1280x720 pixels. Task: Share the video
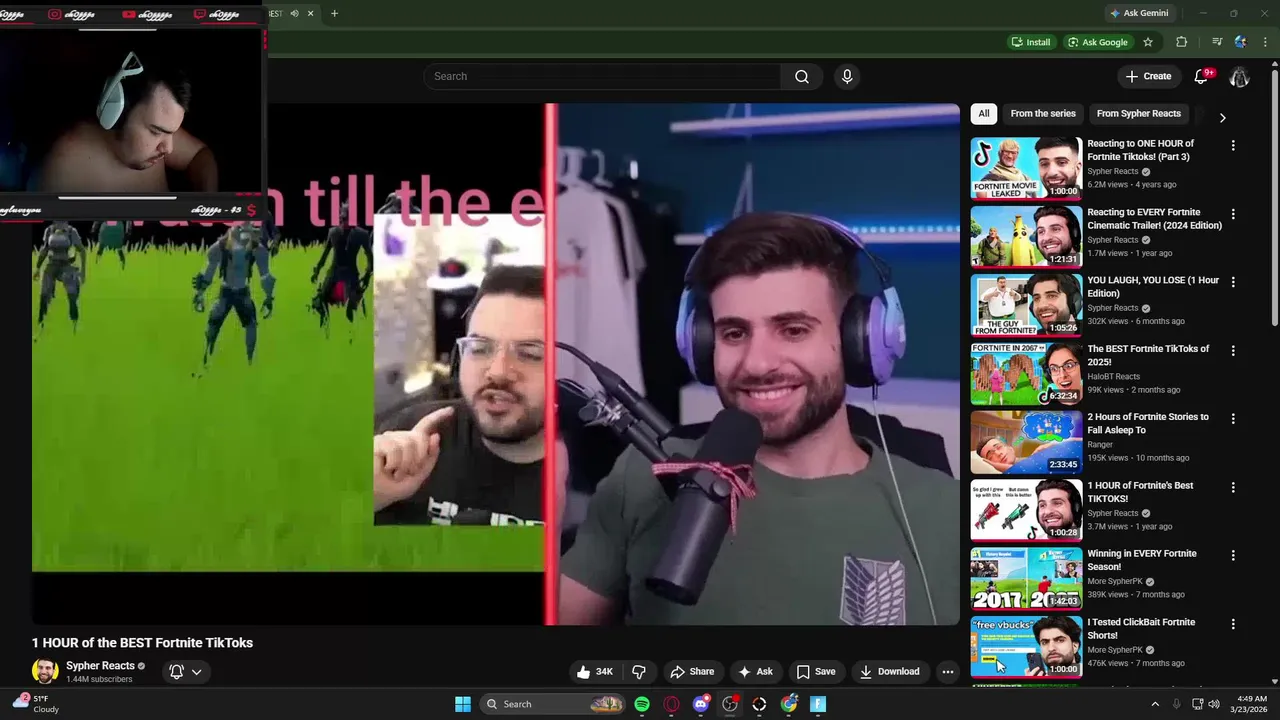click(x=692, y=672)
